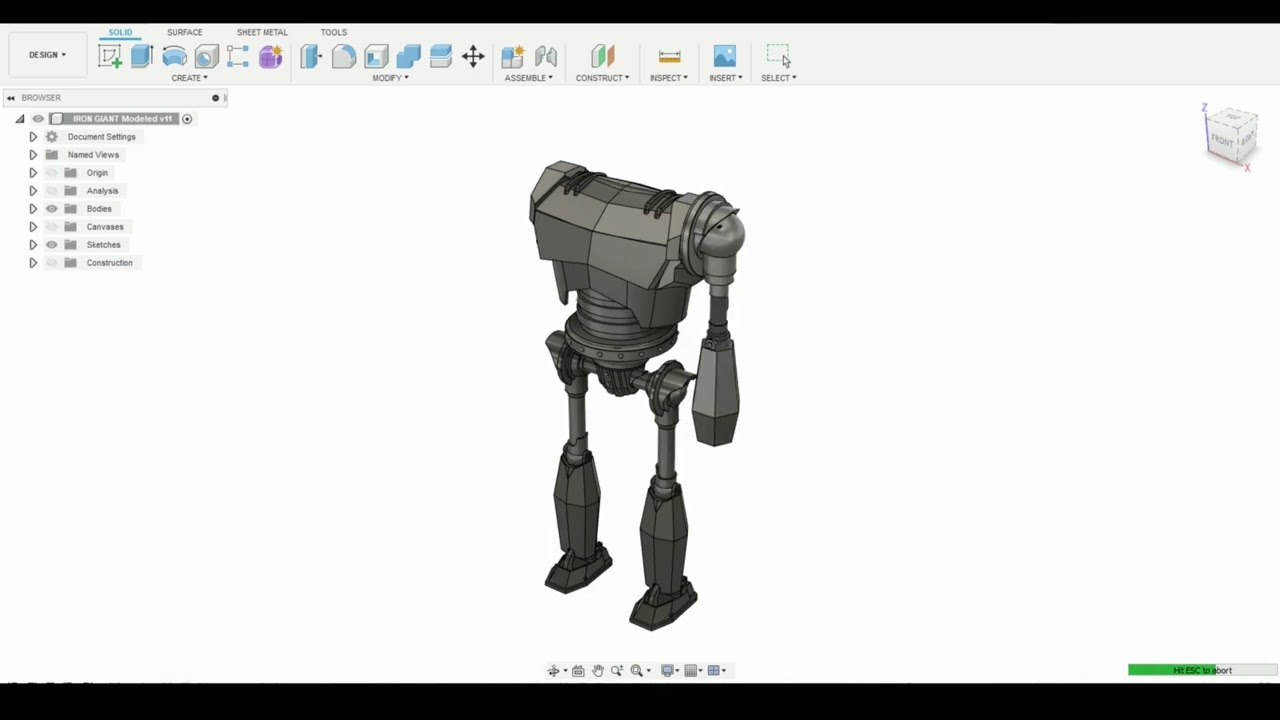Select the Zoom tool

pos(617,671)
